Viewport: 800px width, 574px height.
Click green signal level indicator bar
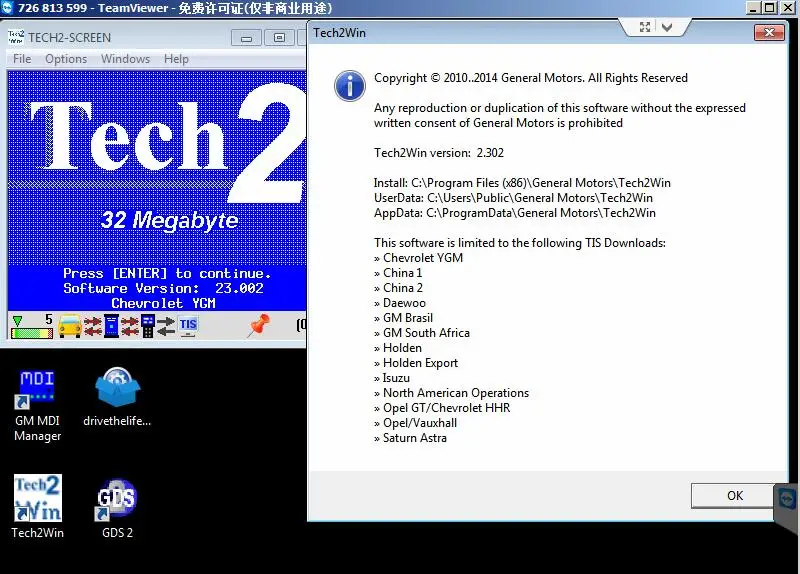point(32,334)
